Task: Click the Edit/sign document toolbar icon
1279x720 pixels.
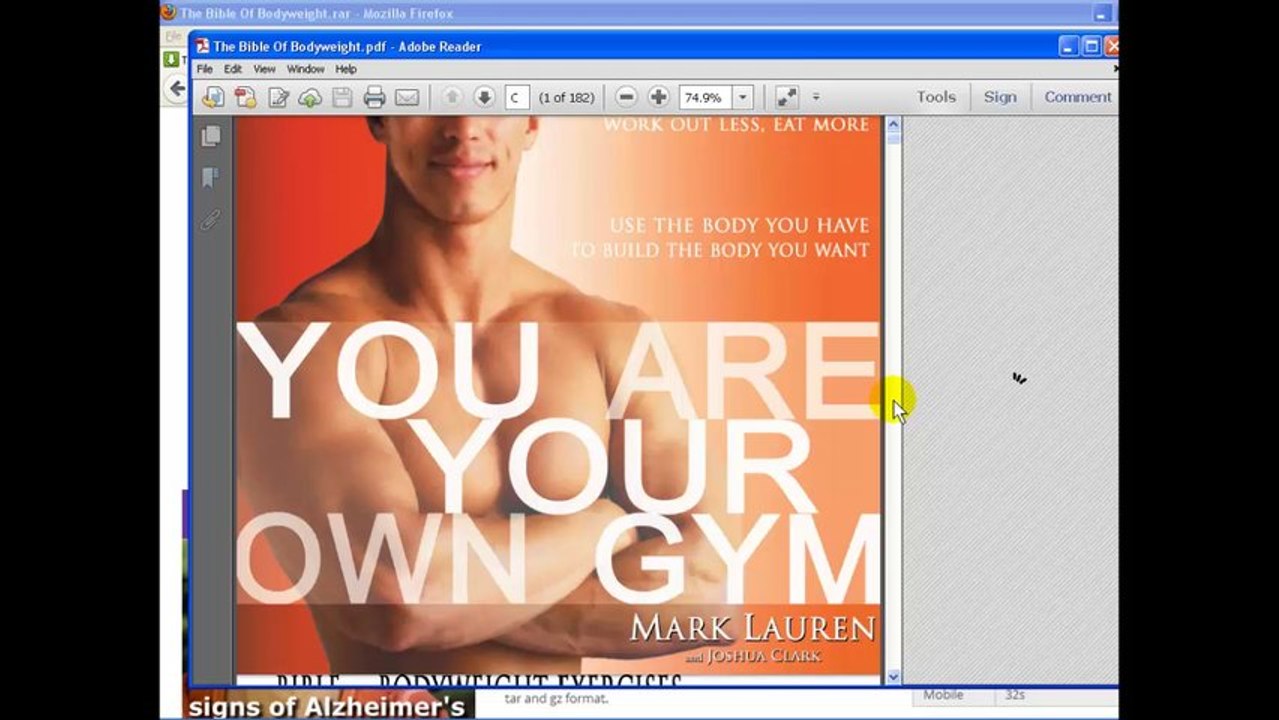Action: (x=278, y=97)
